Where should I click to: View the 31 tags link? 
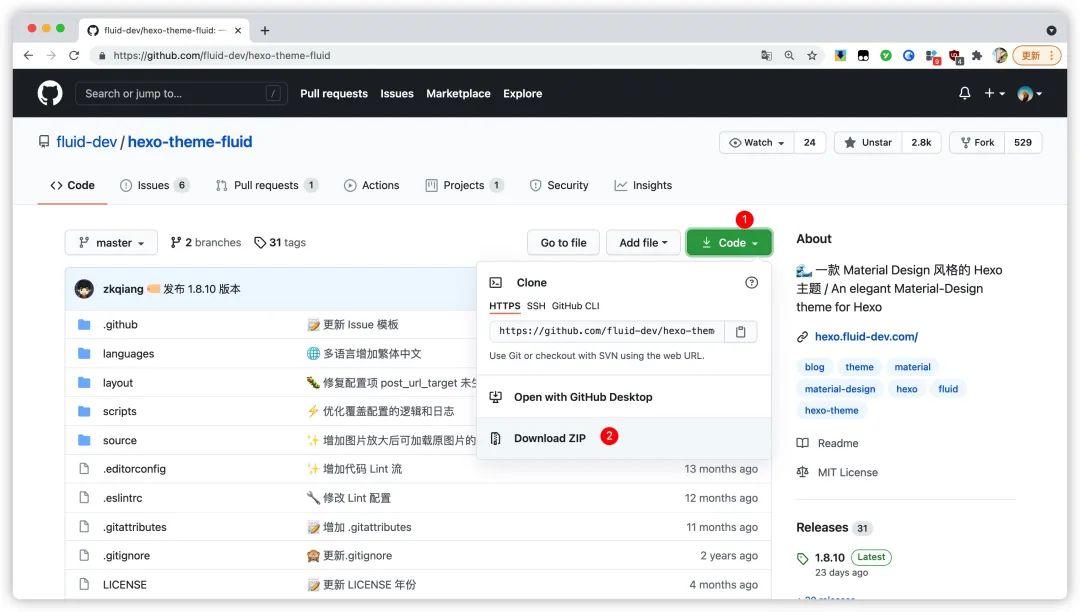(280, 242)
